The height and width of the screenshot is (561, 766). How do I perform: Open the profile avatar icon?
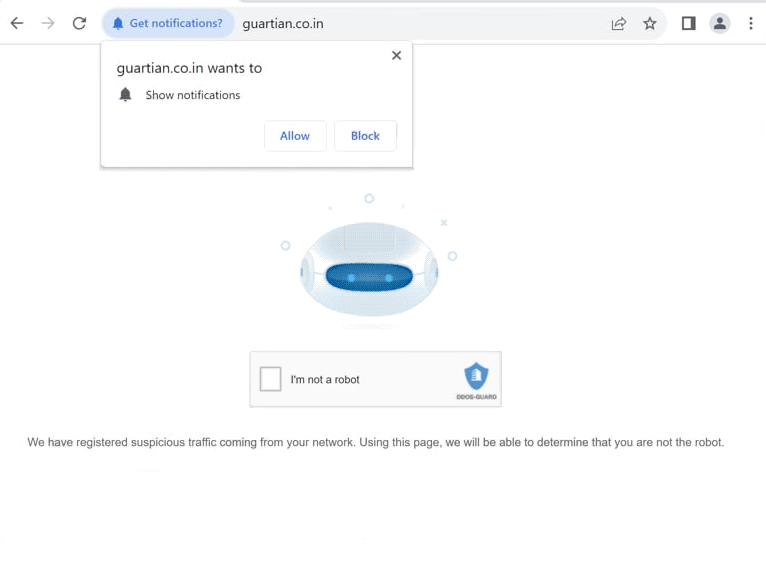coord(720,23)
